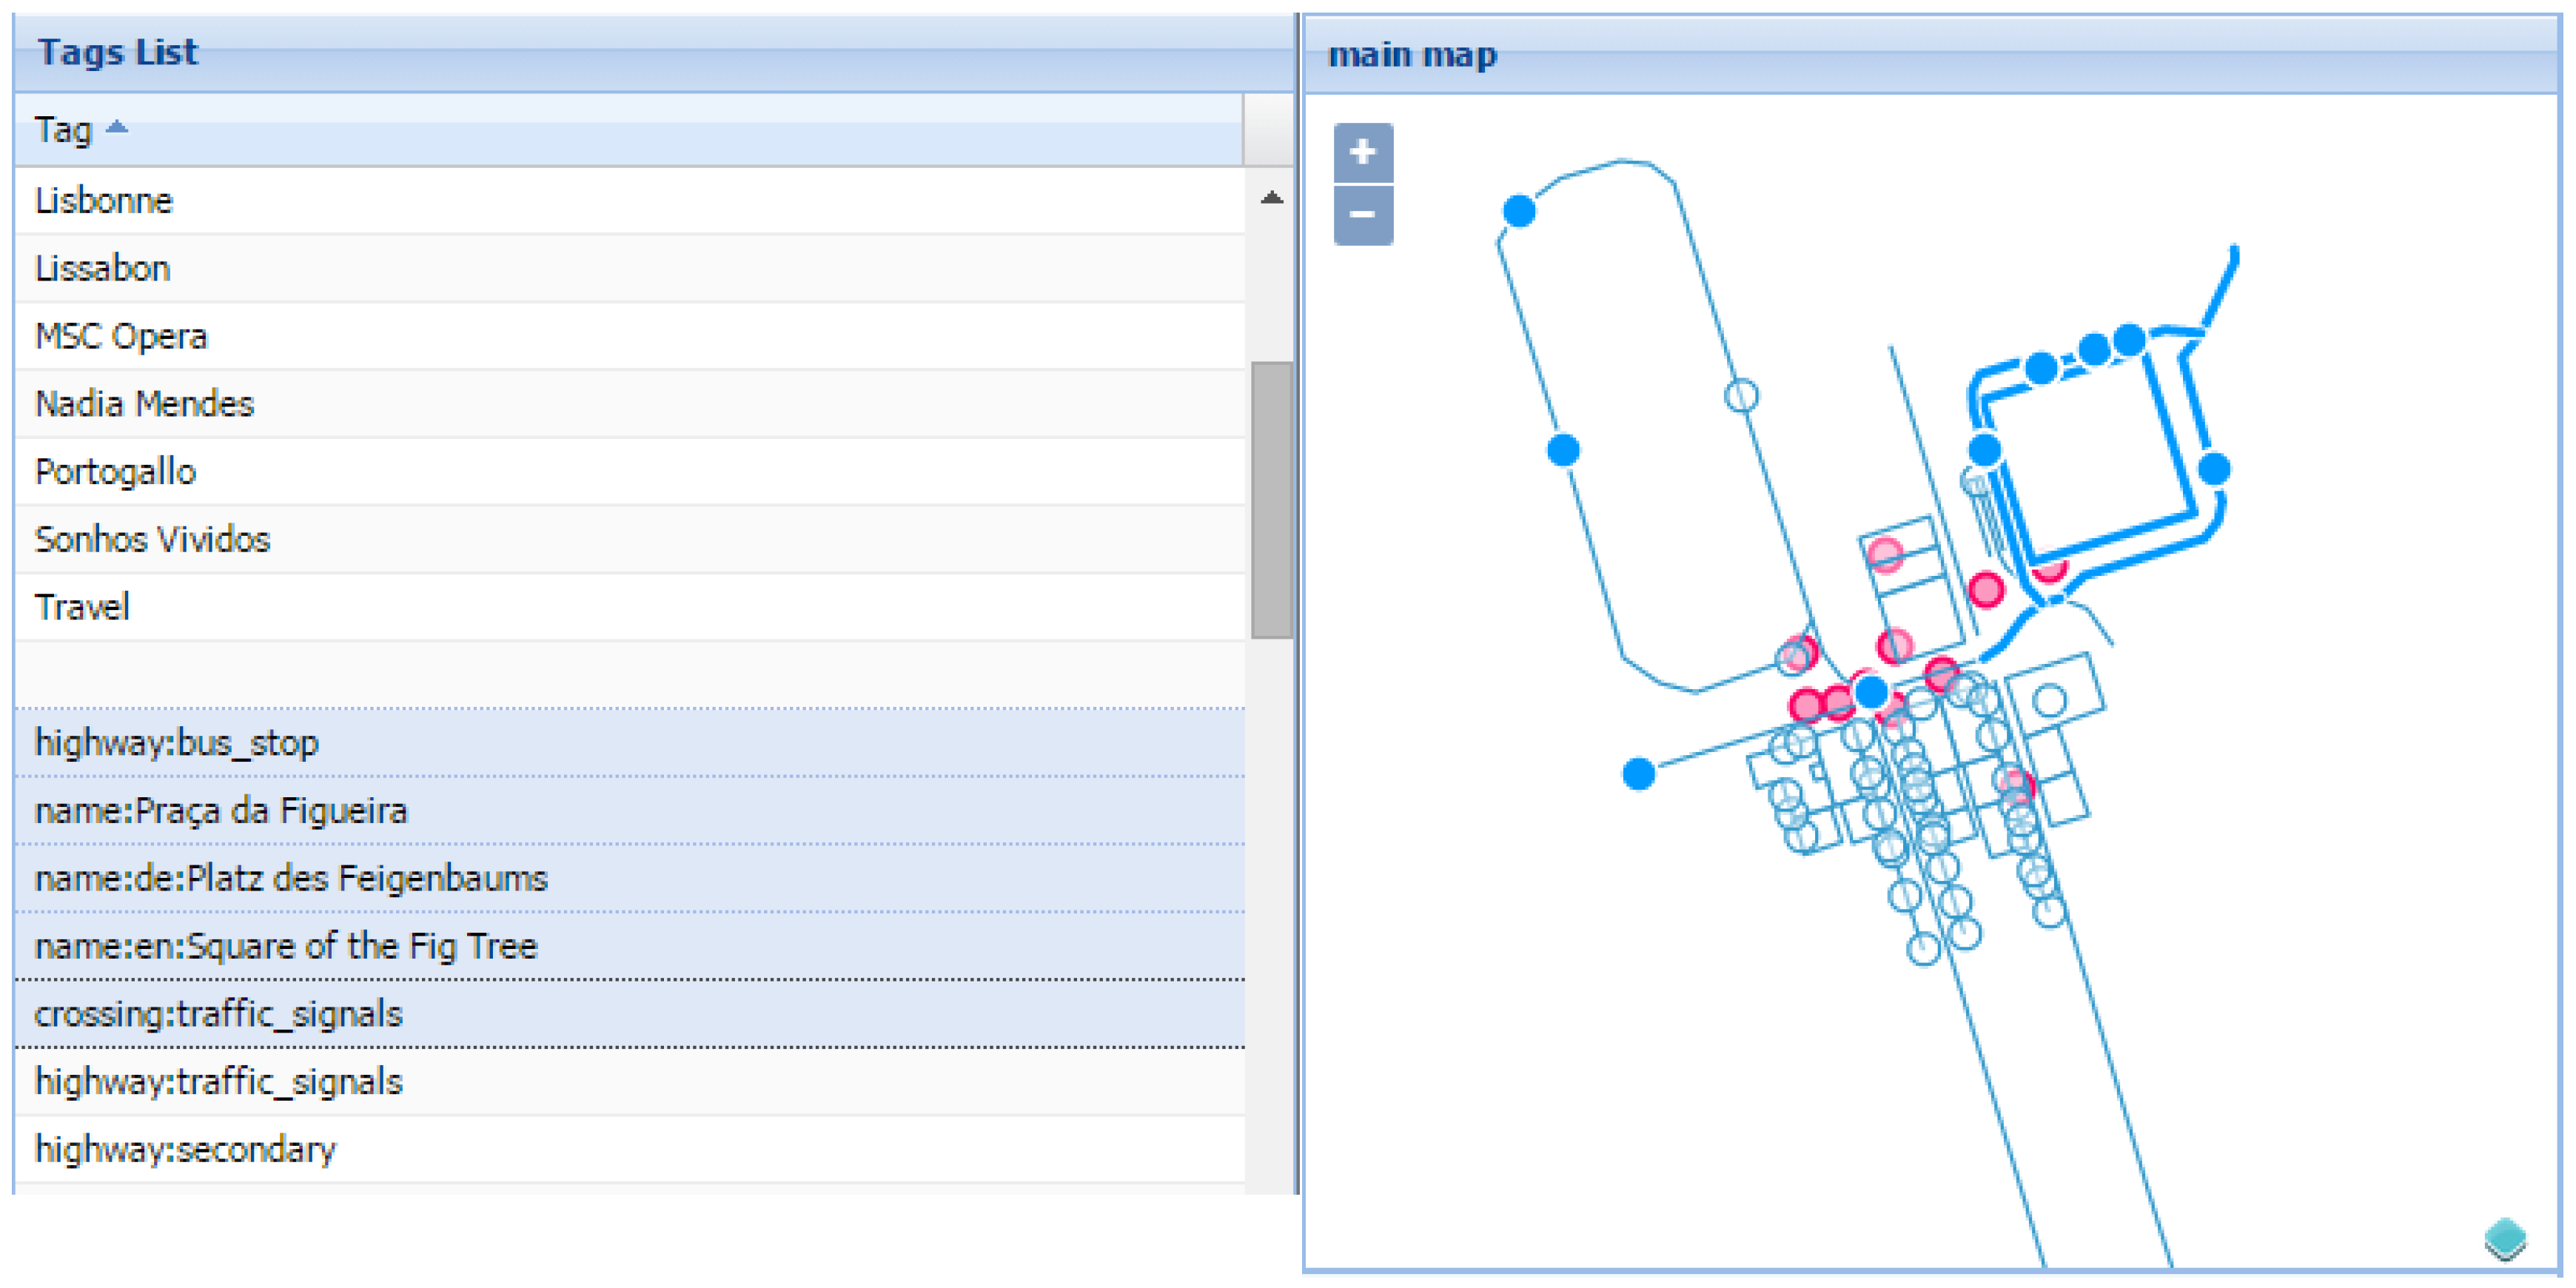Click the sort arrow in Tag column header
Image resolution: width=2576 pixels, height=1288 pixels.
(117, 127)
